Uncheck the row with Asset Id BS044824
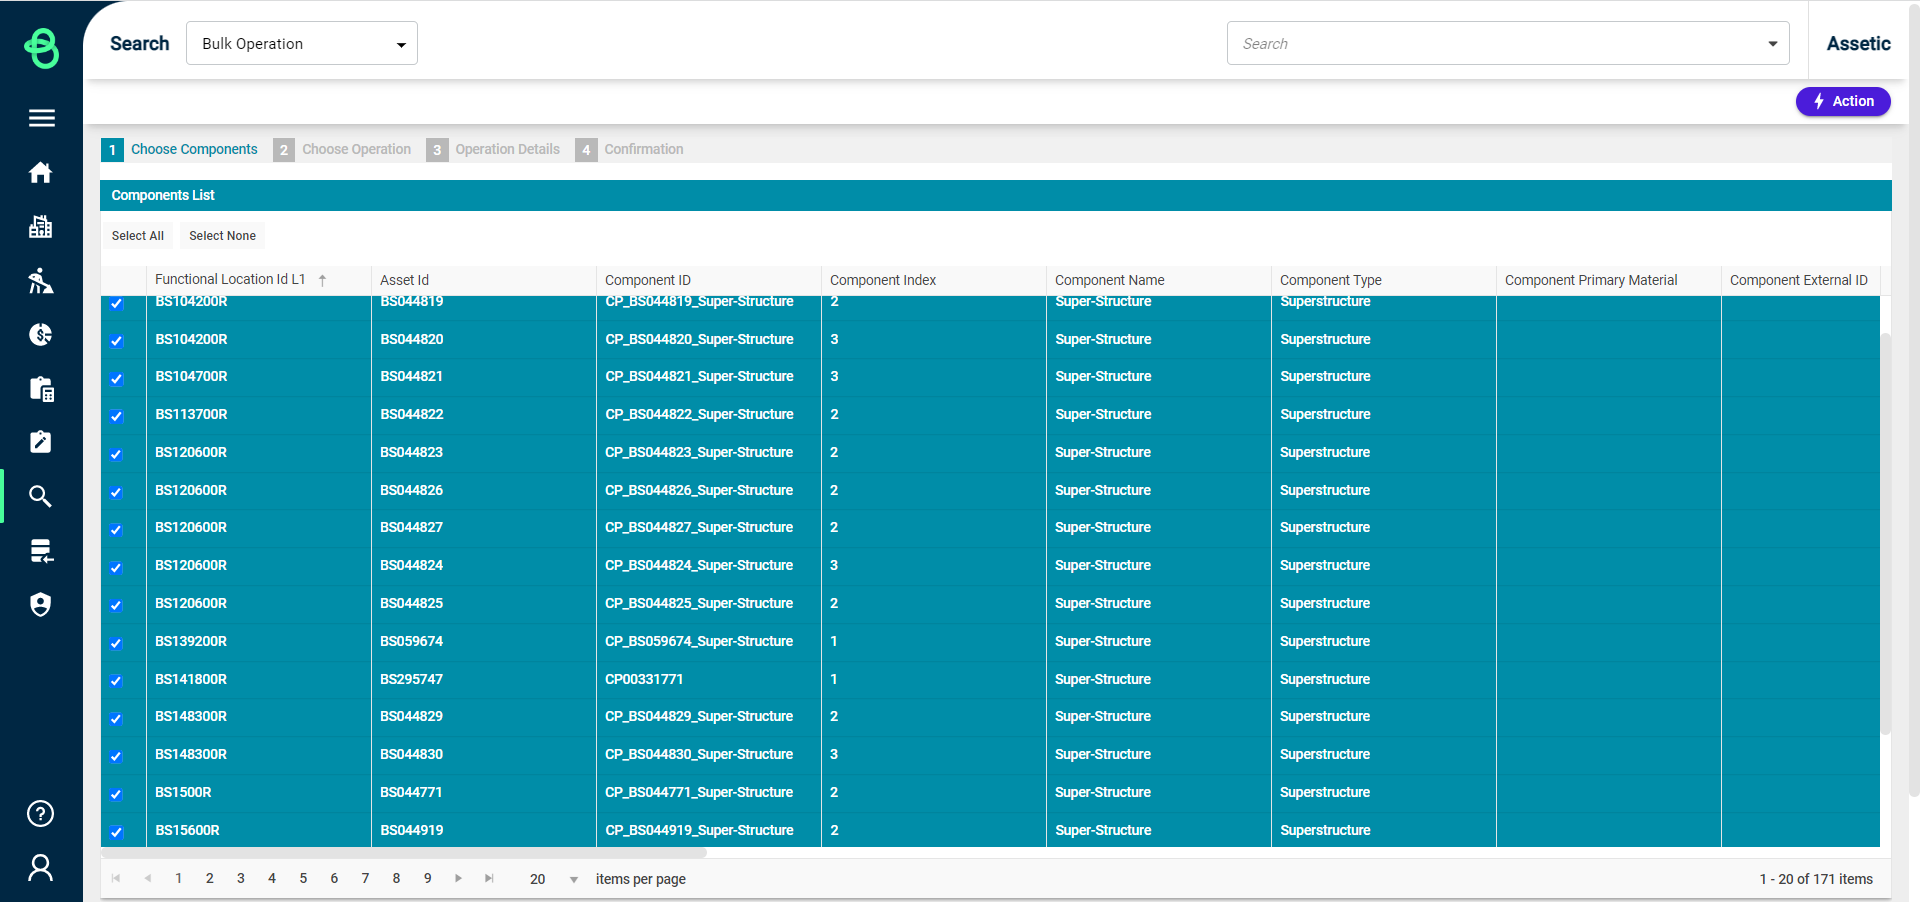This screenshot has height=902, width=1920. pyautogui.click(x=116, y=568)
